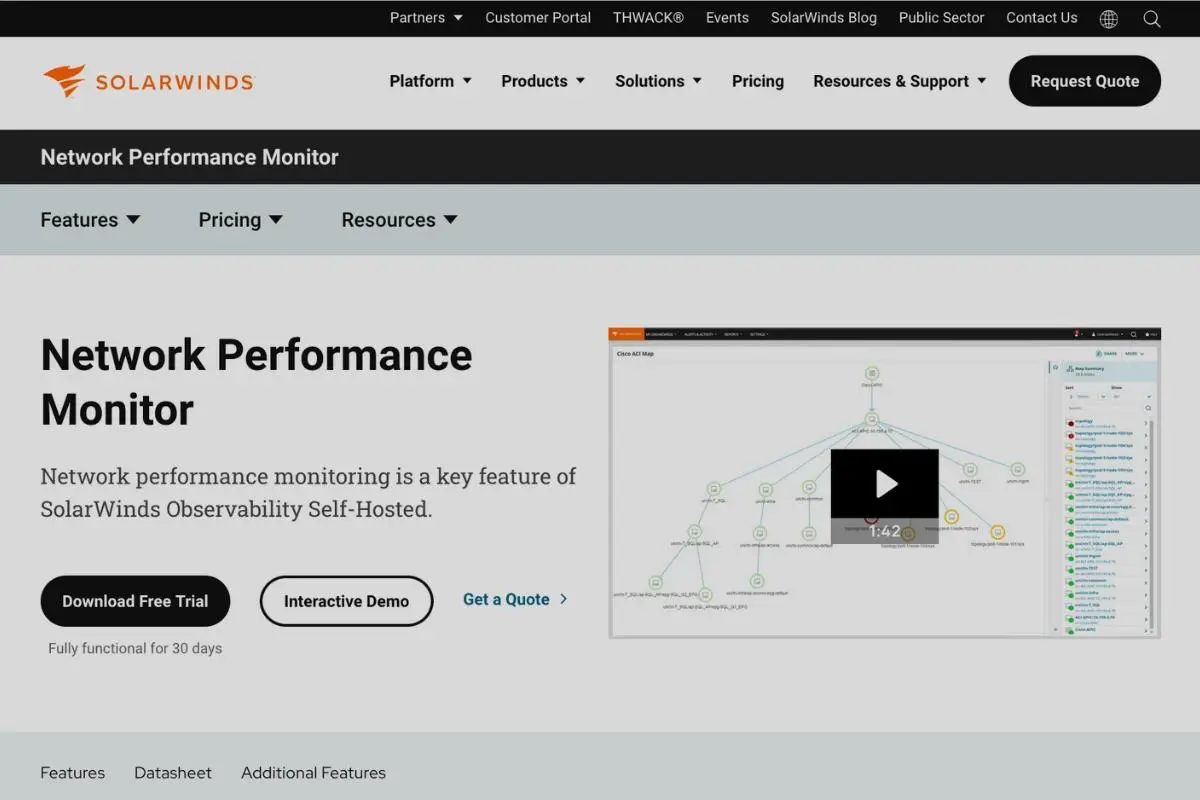This screenshot has width=1200, height=800.
Task: Click the SolarWinds logo
Action: coord(148,81)
